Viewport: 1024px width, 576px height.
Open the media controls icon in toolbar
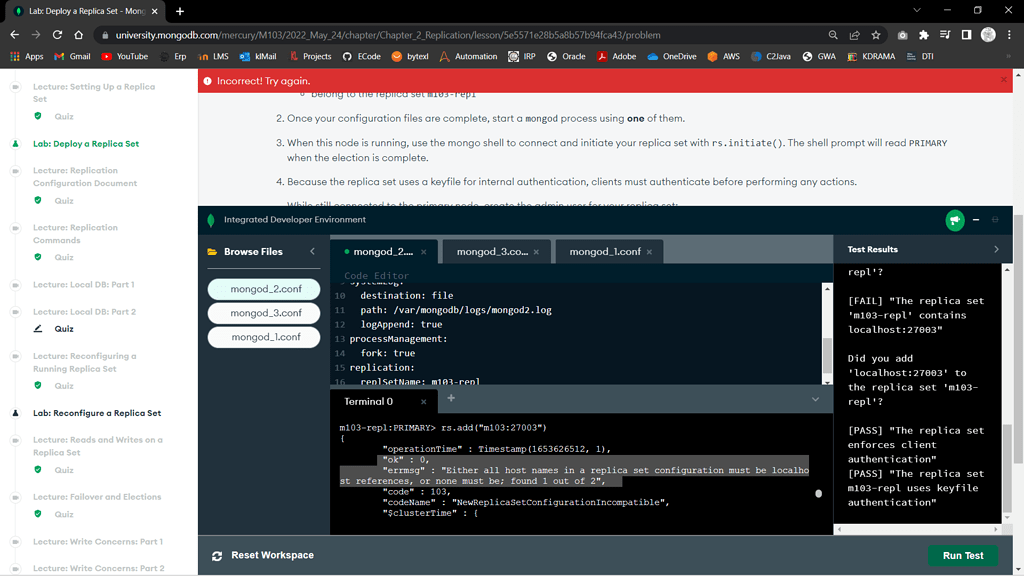click(x=945, y=35)
